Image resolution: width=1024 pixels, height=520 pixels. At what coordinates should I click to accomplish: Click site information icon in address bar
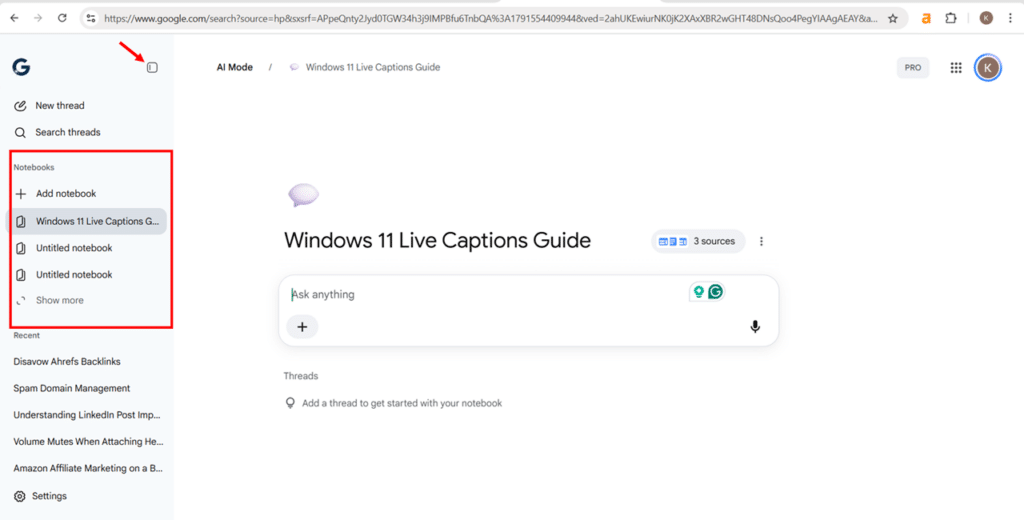tap(91, 19)
